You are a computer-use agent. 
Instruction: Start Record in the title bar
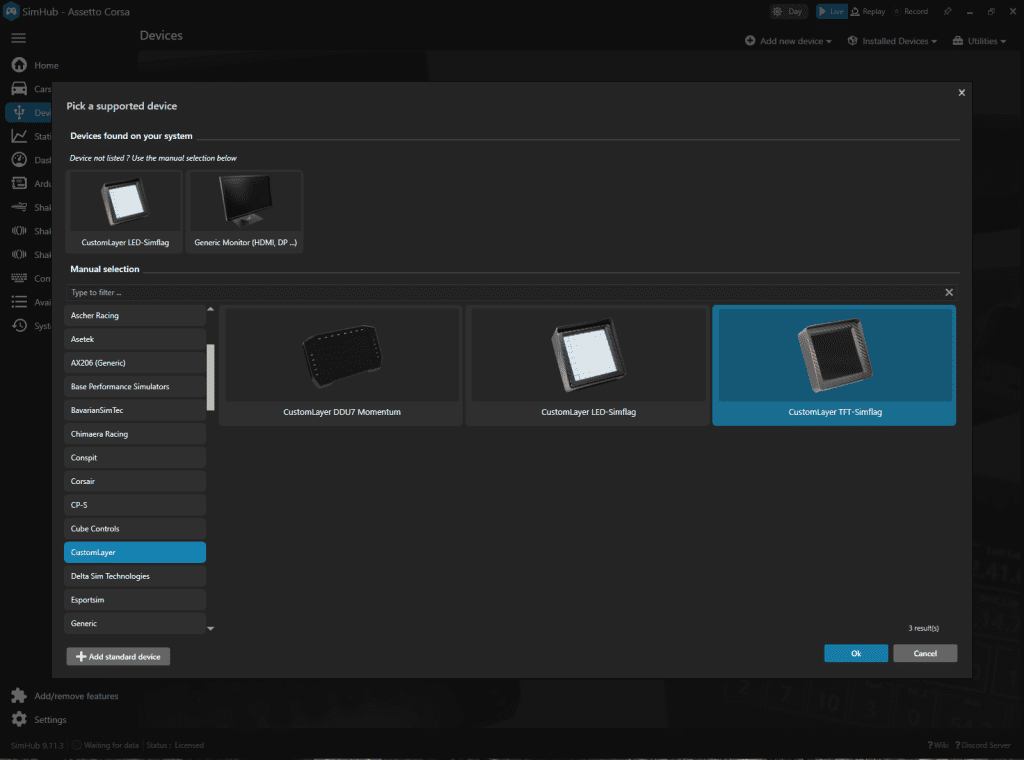[909, 11]
